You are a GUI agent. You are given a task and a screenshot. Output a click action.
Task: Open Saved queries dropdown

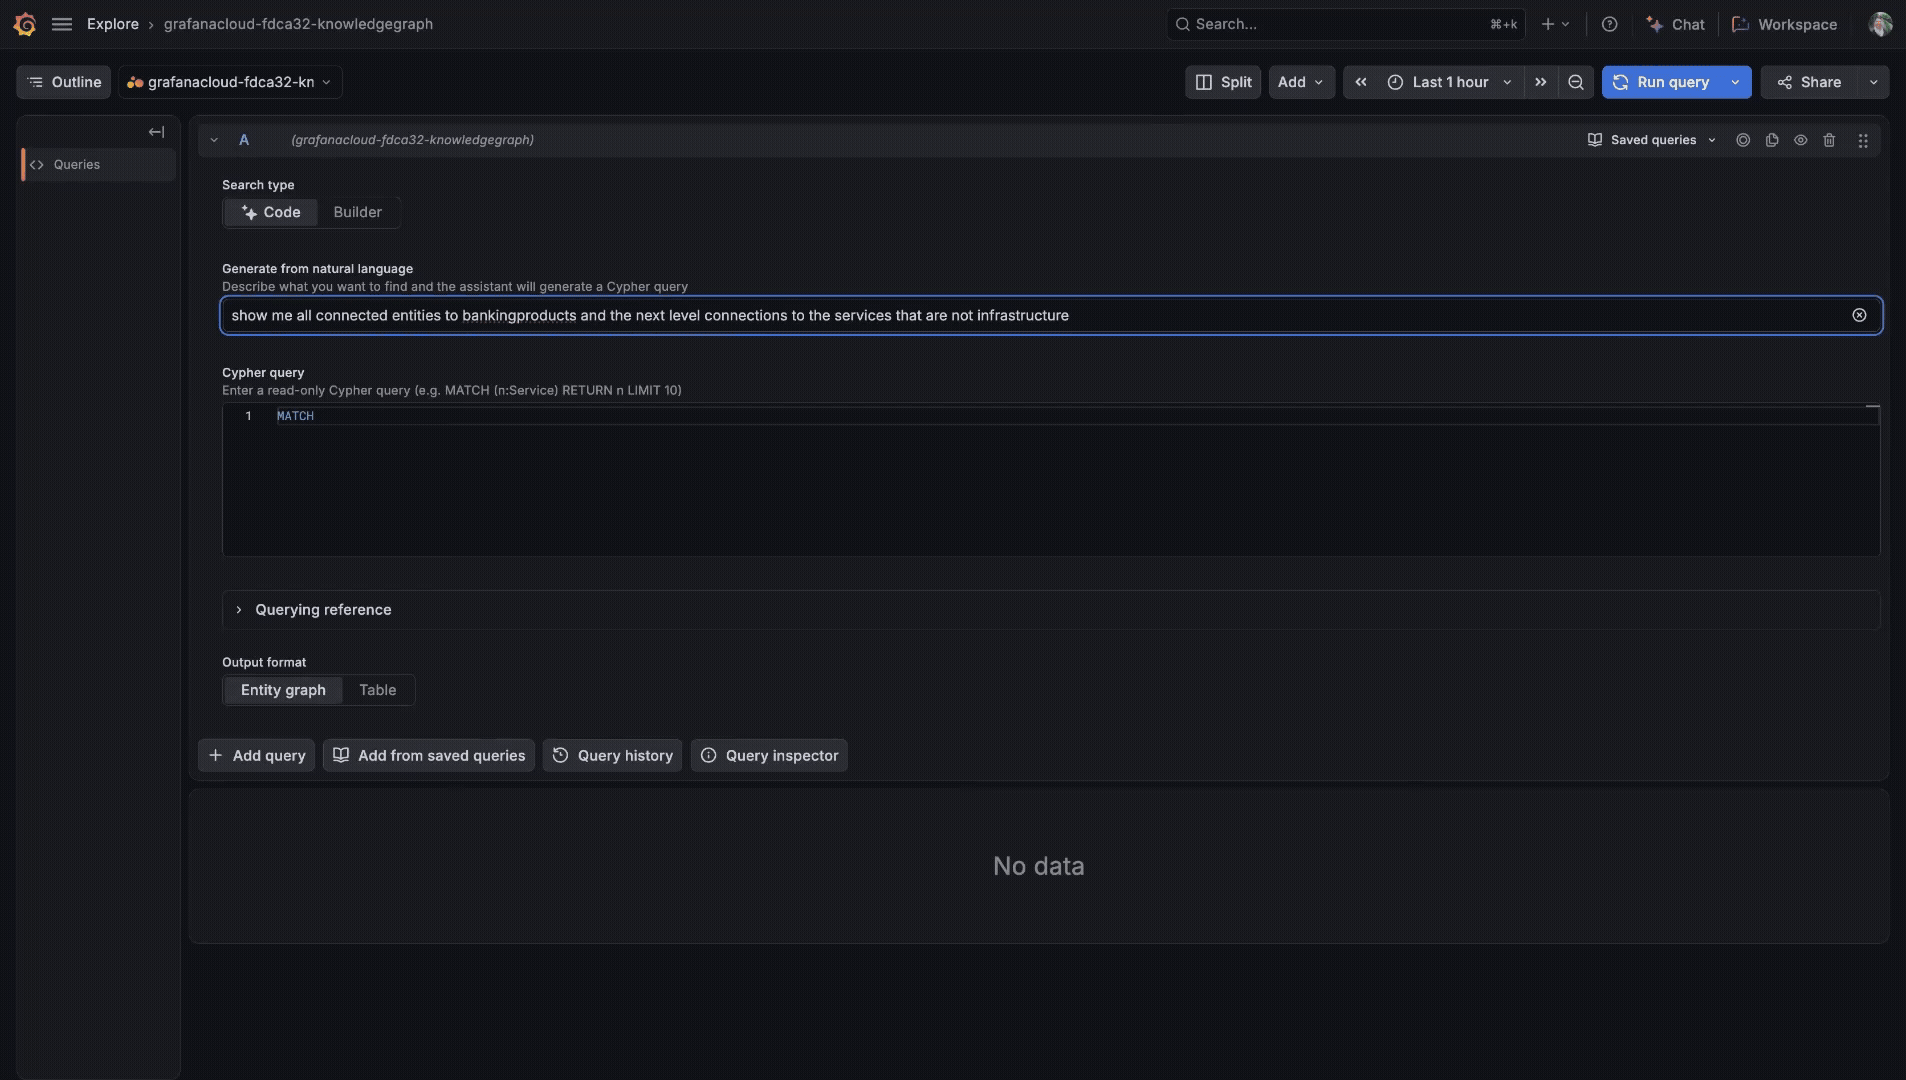click(x=1652, y=140)
